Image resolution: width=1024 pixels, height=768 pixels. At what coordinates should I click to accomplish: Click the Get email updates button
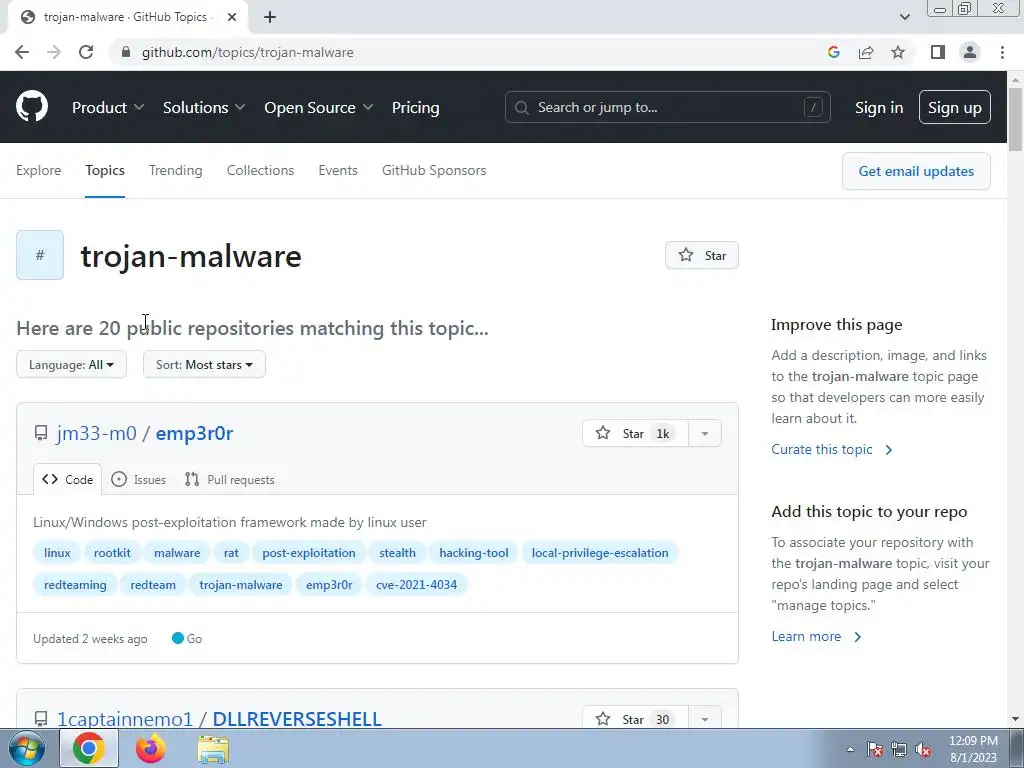[916, 171]
